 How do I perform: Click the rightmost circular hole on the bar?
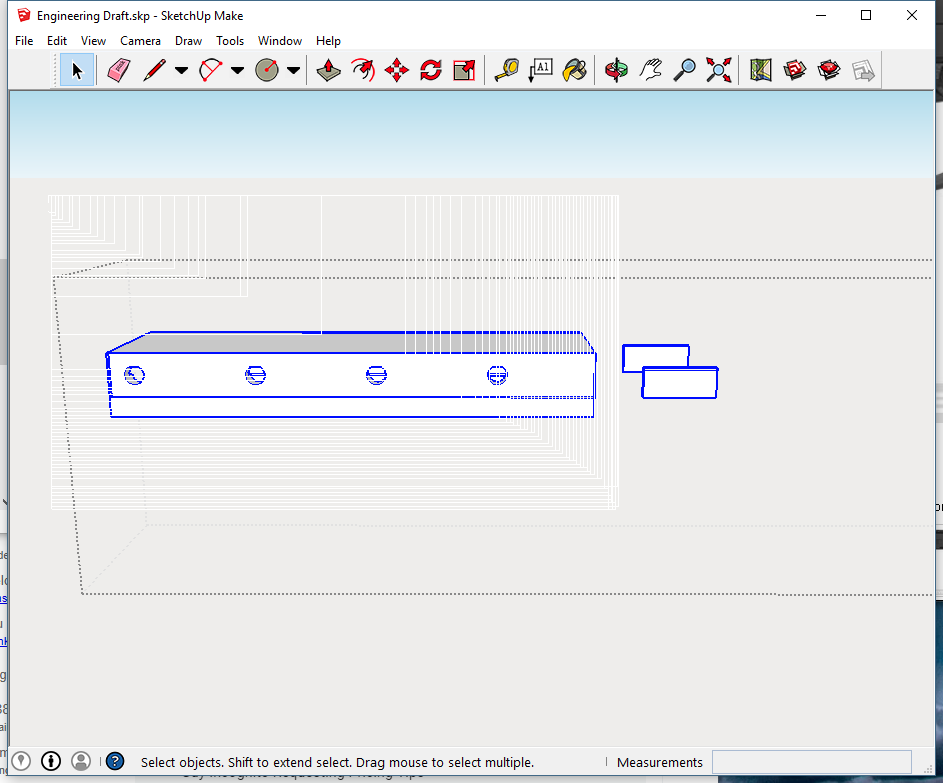coord(497,375)
